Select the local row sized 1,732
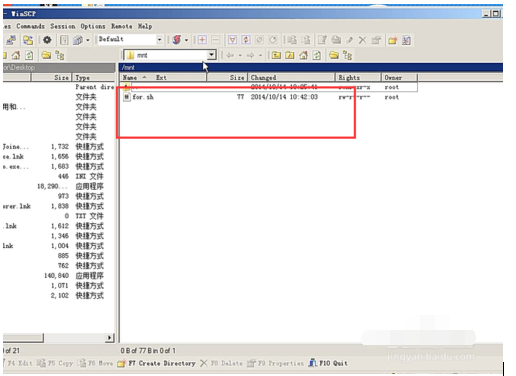Viewport: 516px width, 376px height. pos(59,147)
